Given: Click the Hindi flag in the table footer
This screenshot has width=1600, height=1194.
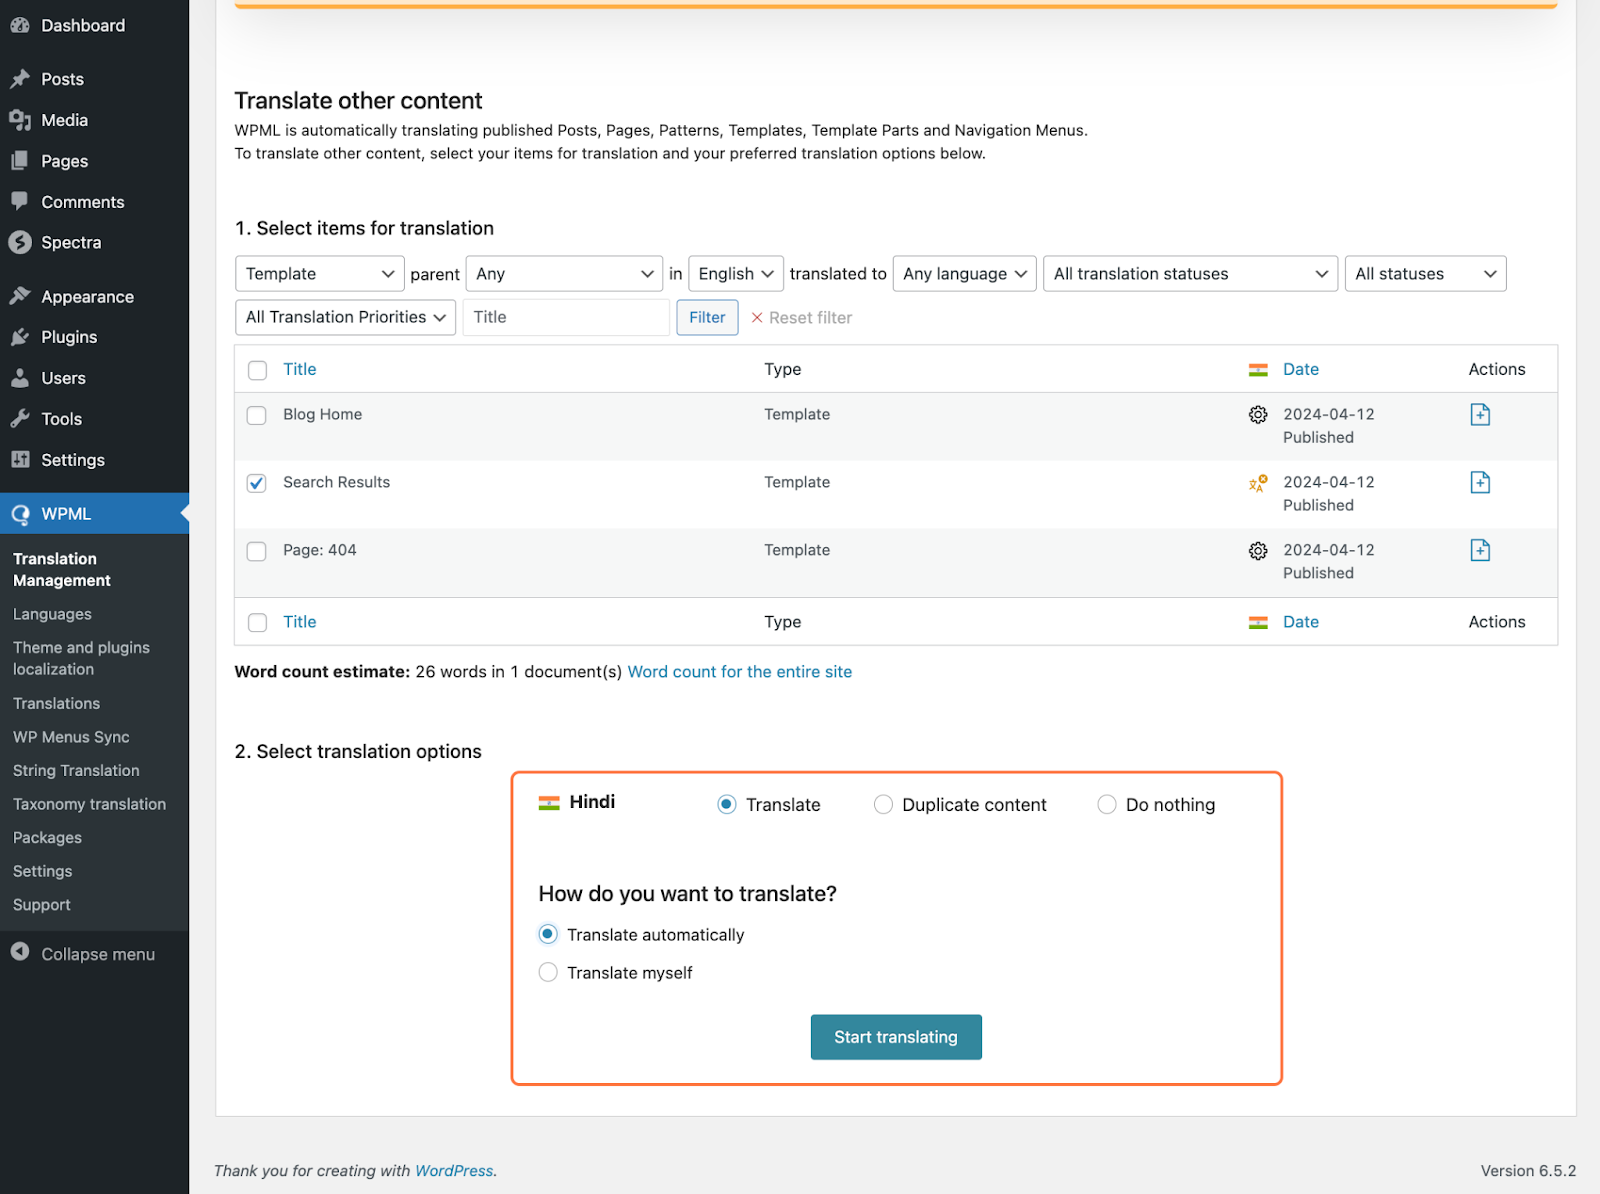Looking at the screenshot, I should pos(1258,623).
